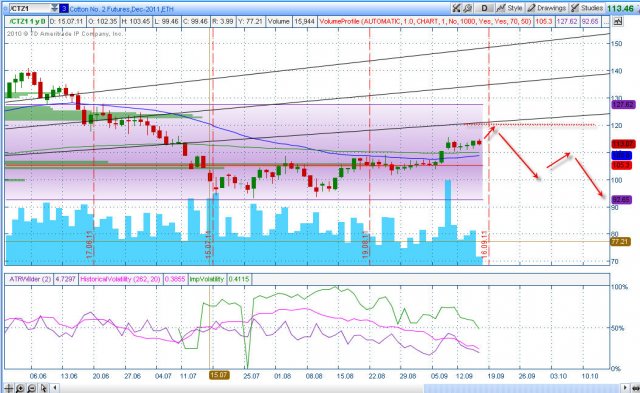Open the symbol history dropdown arrow

(55, 8)
